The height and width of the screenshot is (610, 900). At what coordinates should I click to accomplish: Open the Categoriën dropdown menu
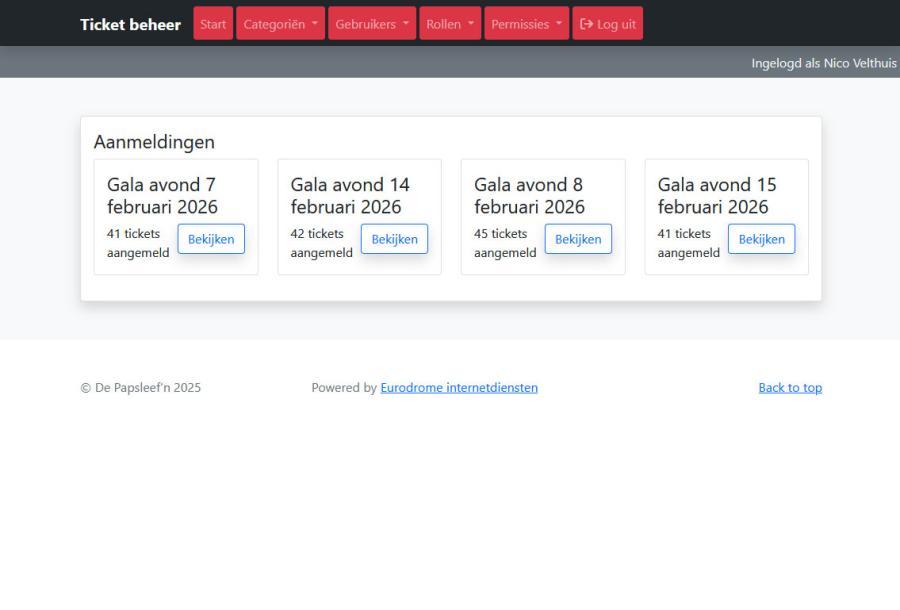click(x=280, y=24)
